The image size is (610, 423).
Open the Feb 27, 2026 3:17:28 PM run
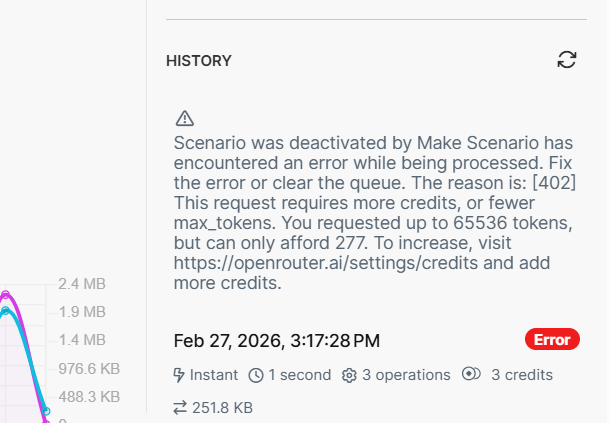tap(277, 341)
